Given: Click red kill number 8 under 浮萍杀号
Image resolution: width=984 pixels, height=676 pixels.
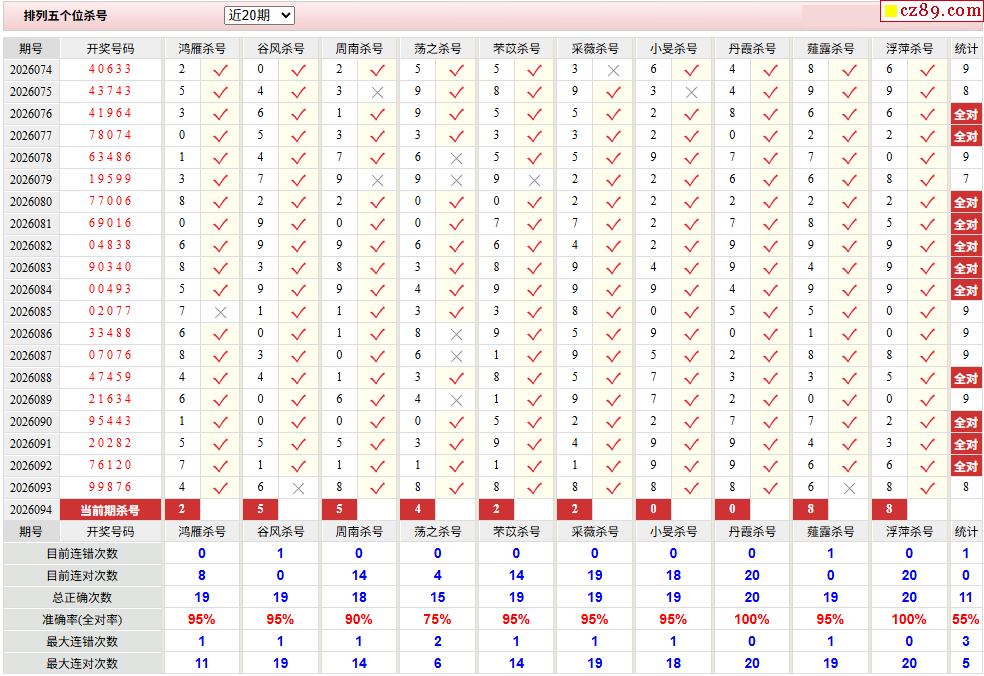Looking at the screenshot, I should point(889,509).
